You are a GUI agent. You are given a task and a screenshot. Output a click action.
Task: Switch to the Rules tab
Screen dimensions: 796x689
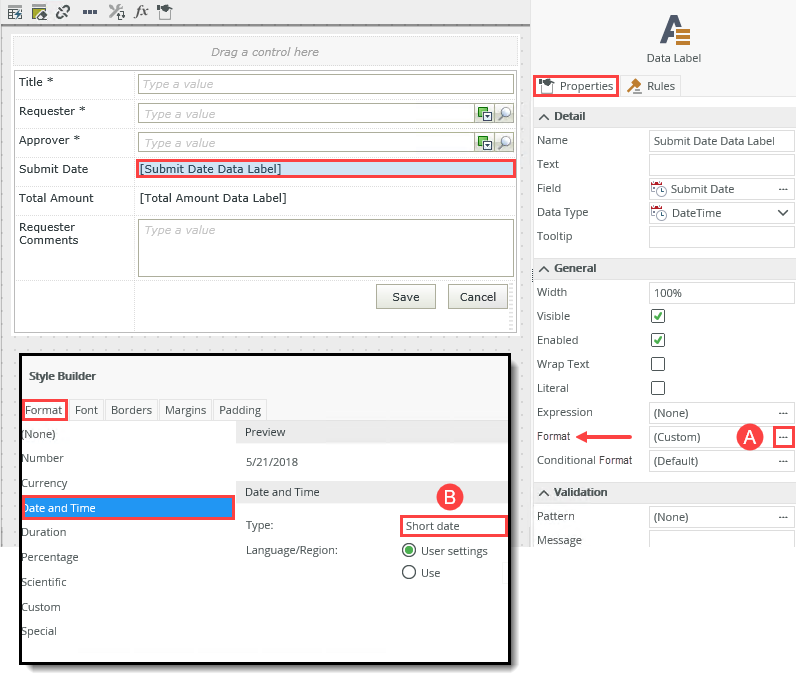tap(651, 86)
